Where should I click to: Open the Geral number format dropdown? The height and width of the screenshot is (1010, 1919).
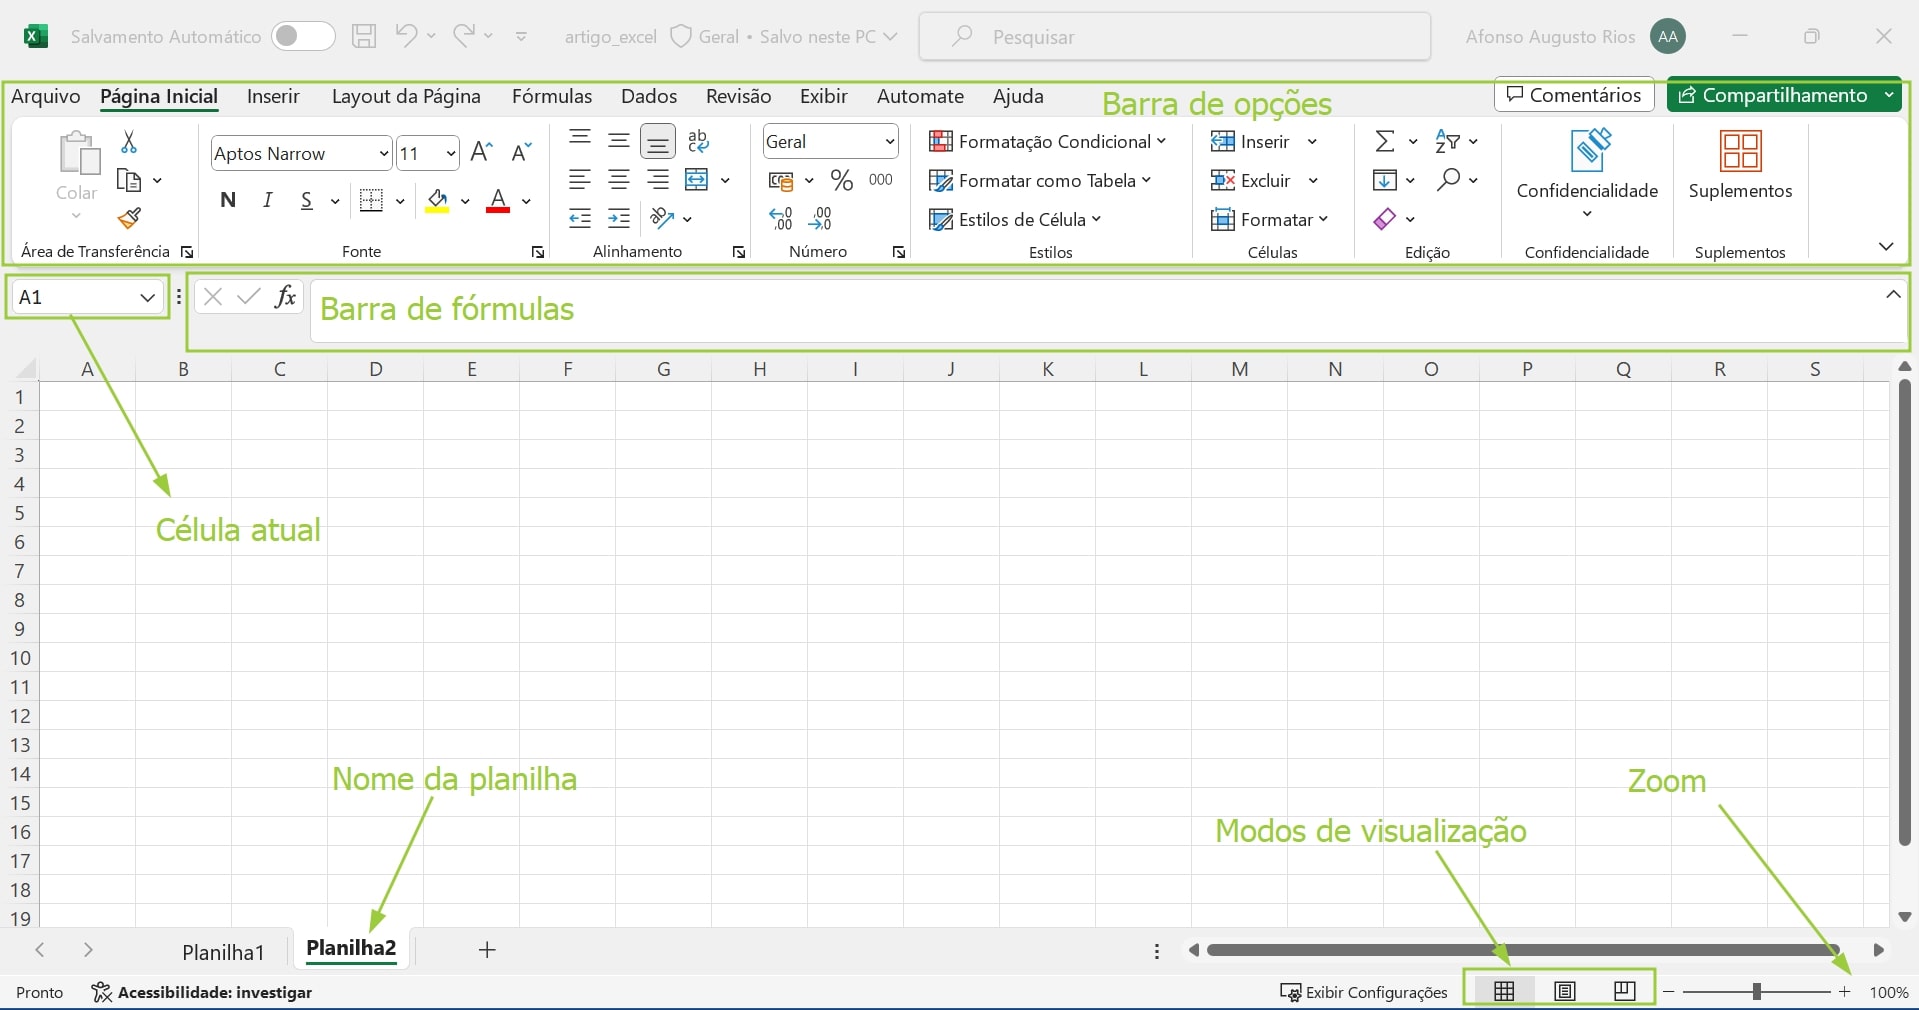coord(889,141)
